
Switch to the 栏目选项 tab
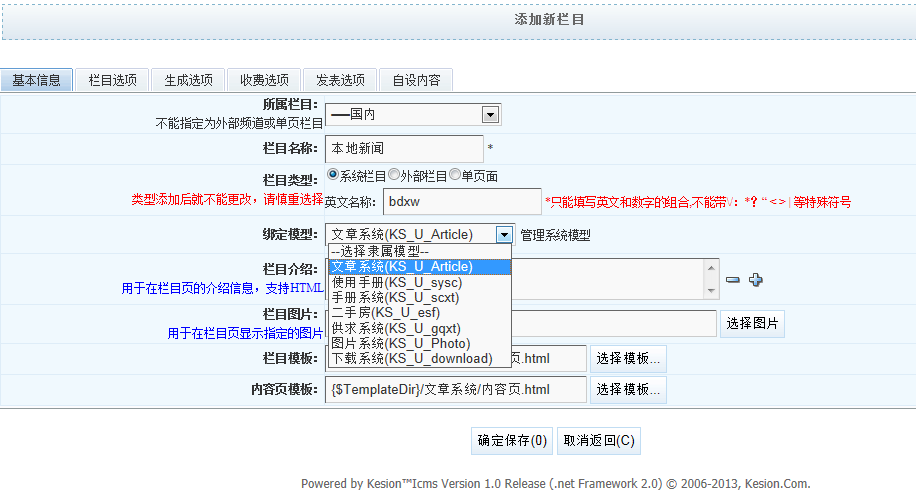point(112,80)
